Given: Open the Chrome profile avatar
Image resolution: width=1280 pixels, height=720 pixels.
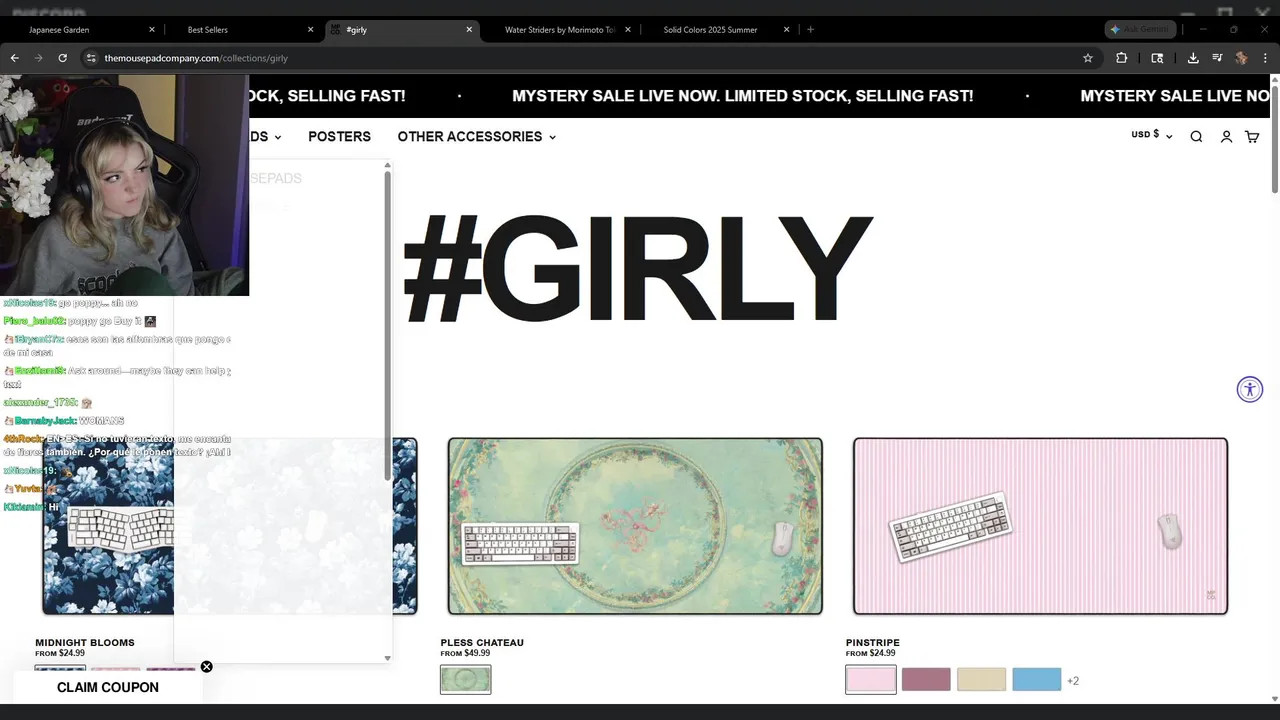Looking at the screenshot, I should click(1241, 58).
